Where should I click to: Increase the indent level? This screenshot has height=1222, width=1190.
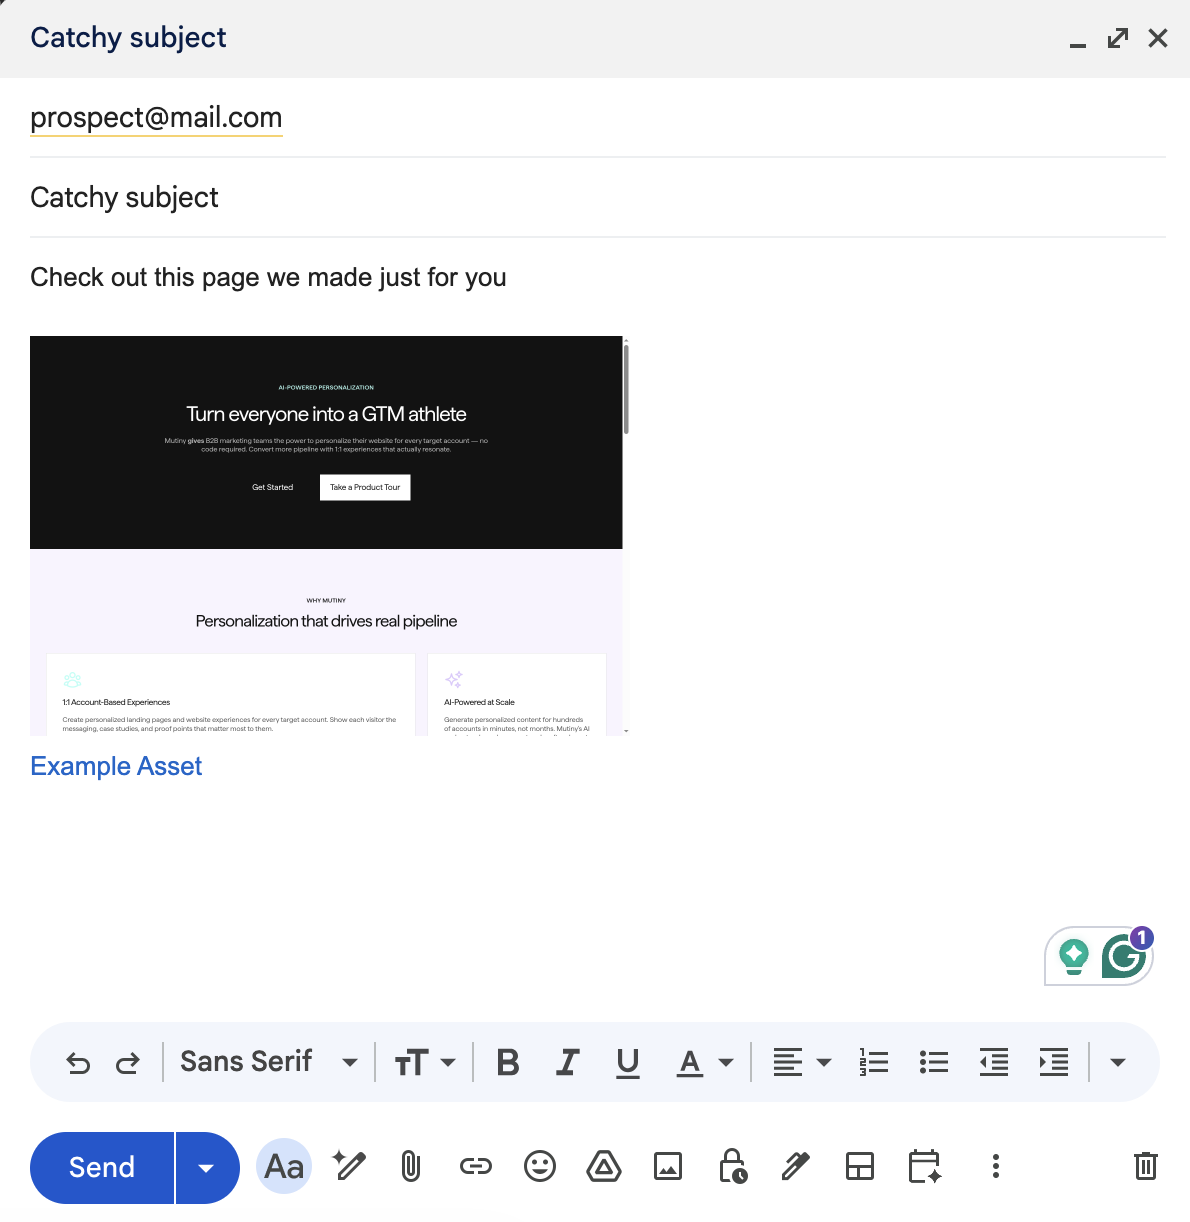tap(1054, 1062)
